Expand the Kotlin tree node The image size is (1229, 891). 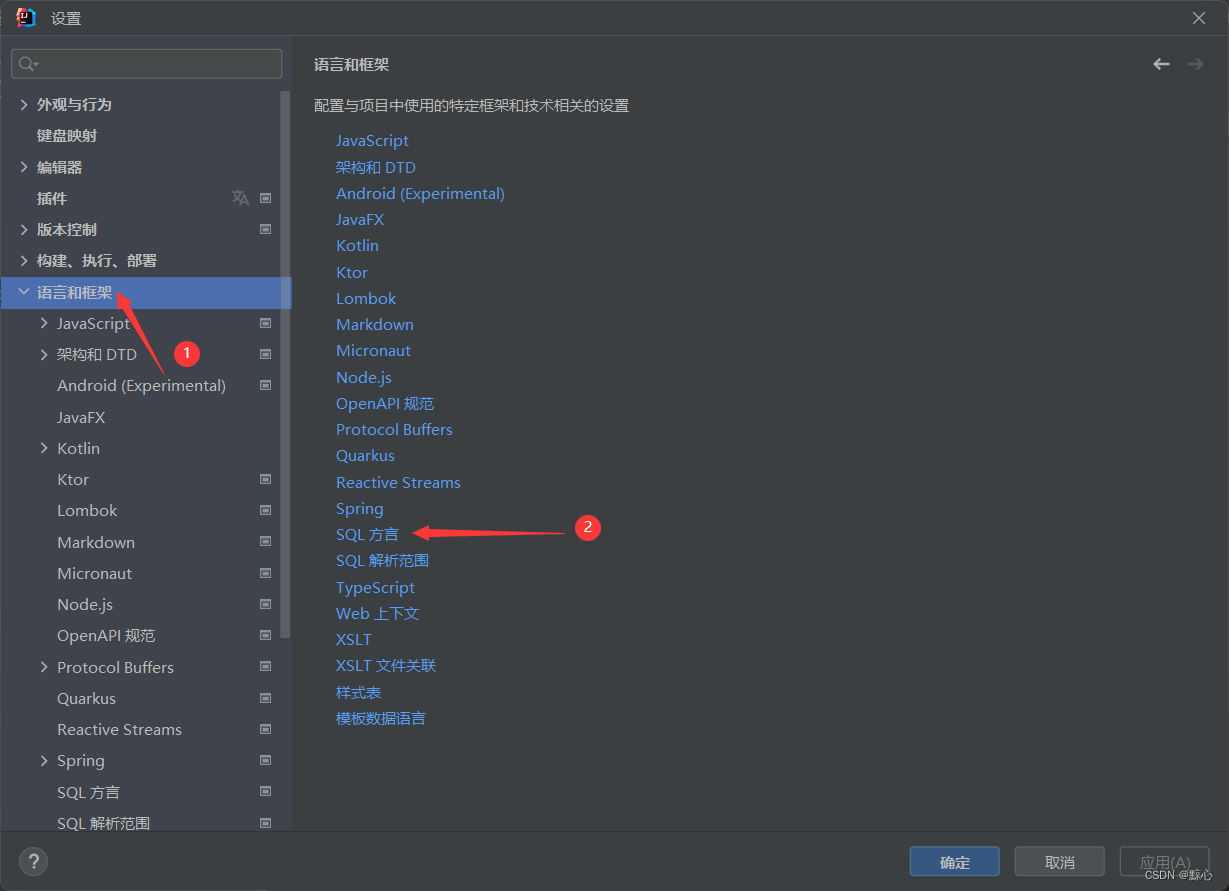click(44, 448)
